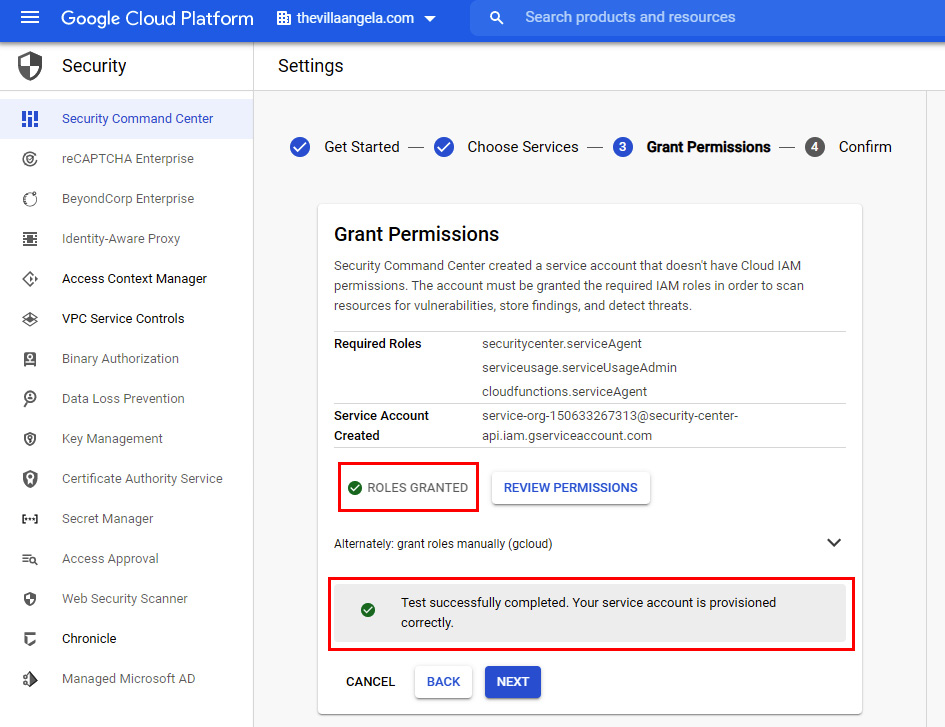Screen dimensions: 945x727
Task: Open the hamburger navigation menu
Action: click(x=30, y=17)
